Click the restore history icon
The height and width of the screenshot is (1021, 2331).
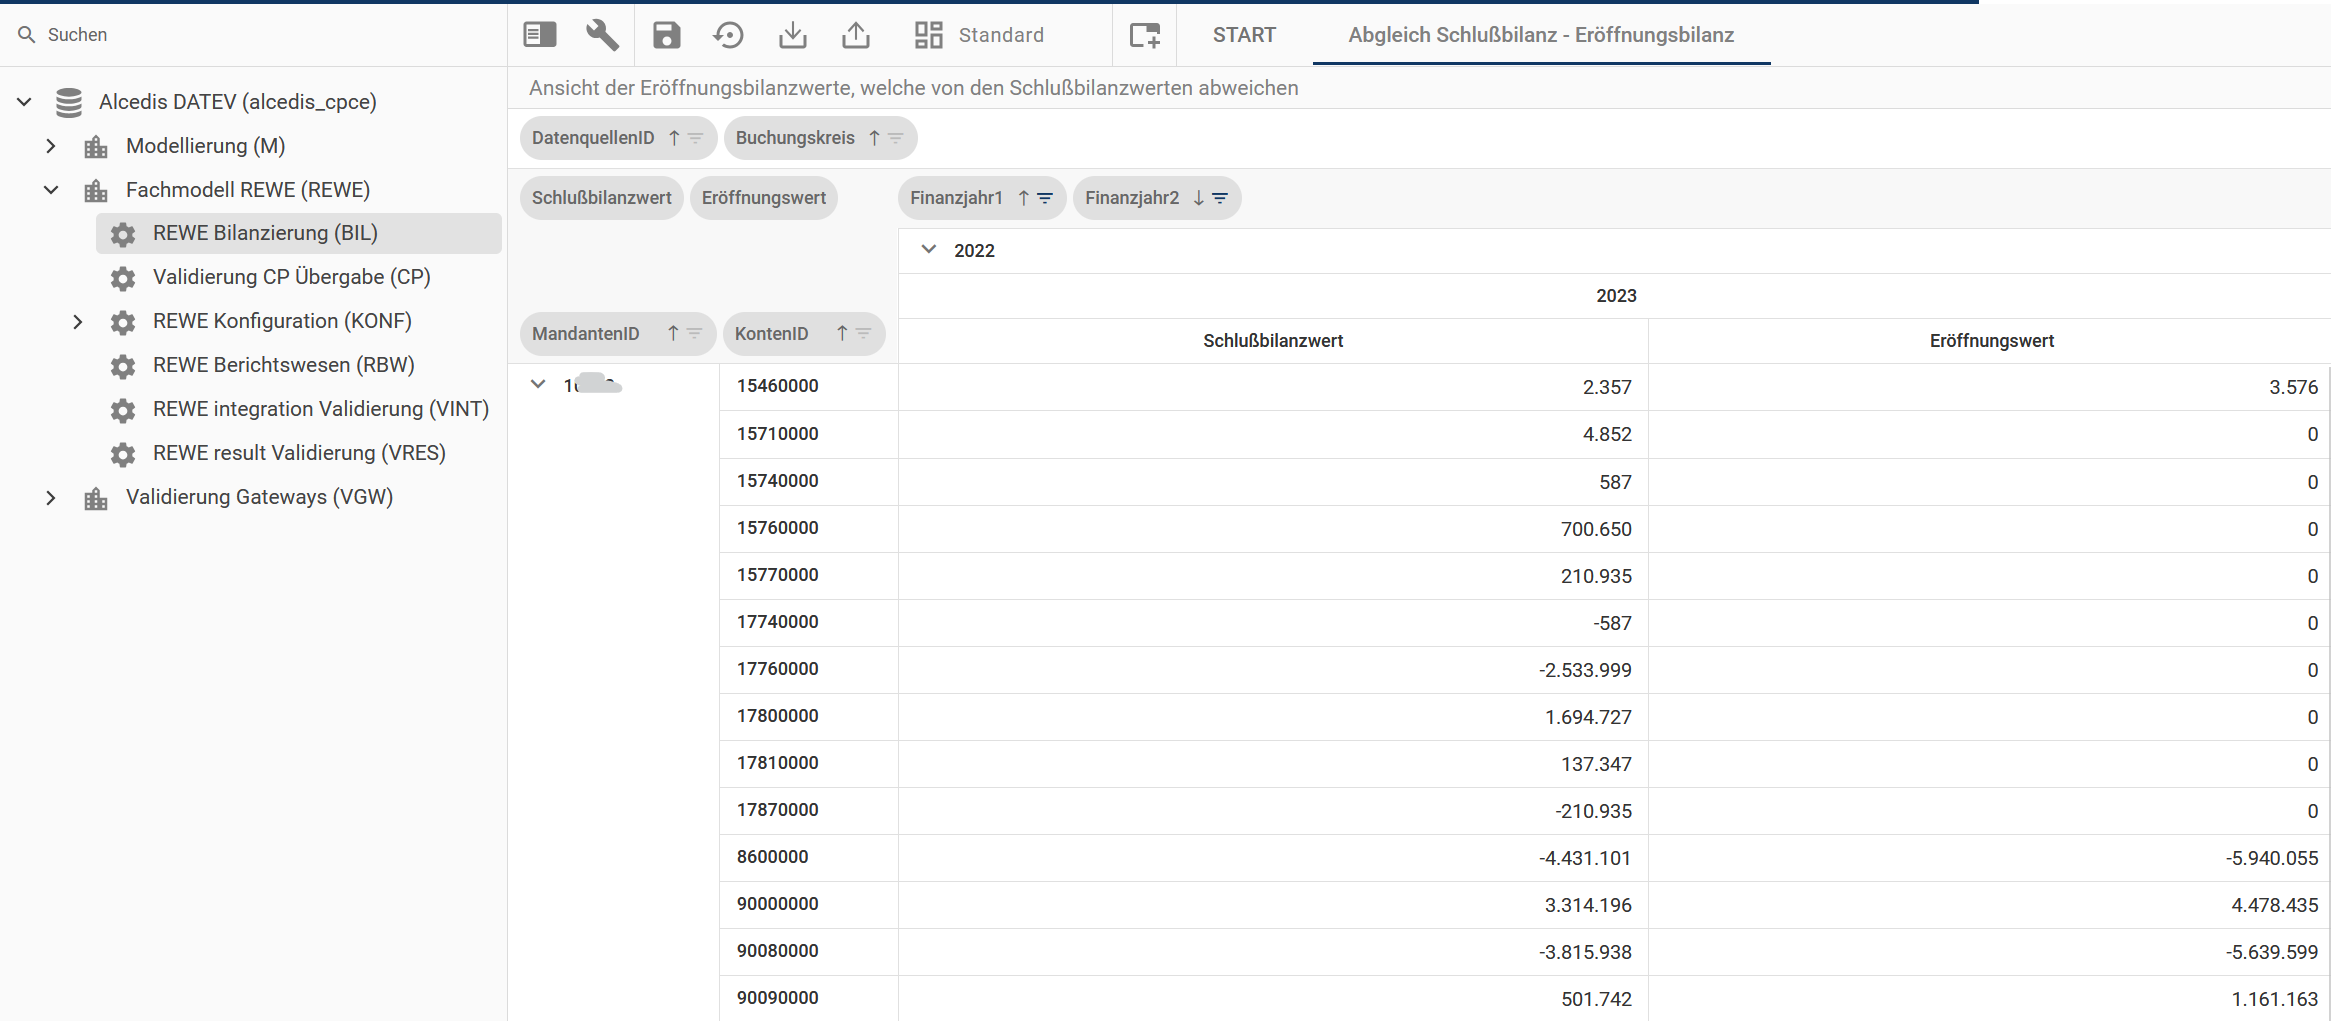(729, 35)
